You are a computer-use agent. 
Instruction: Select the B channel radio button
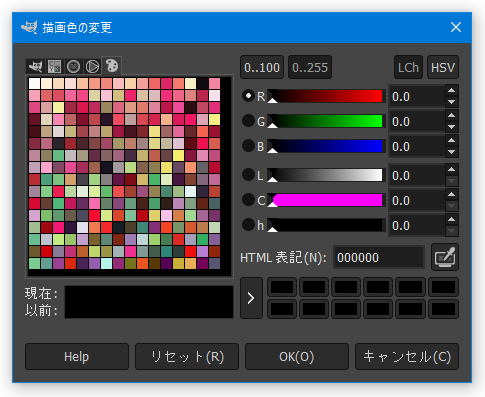coord(248,146)
